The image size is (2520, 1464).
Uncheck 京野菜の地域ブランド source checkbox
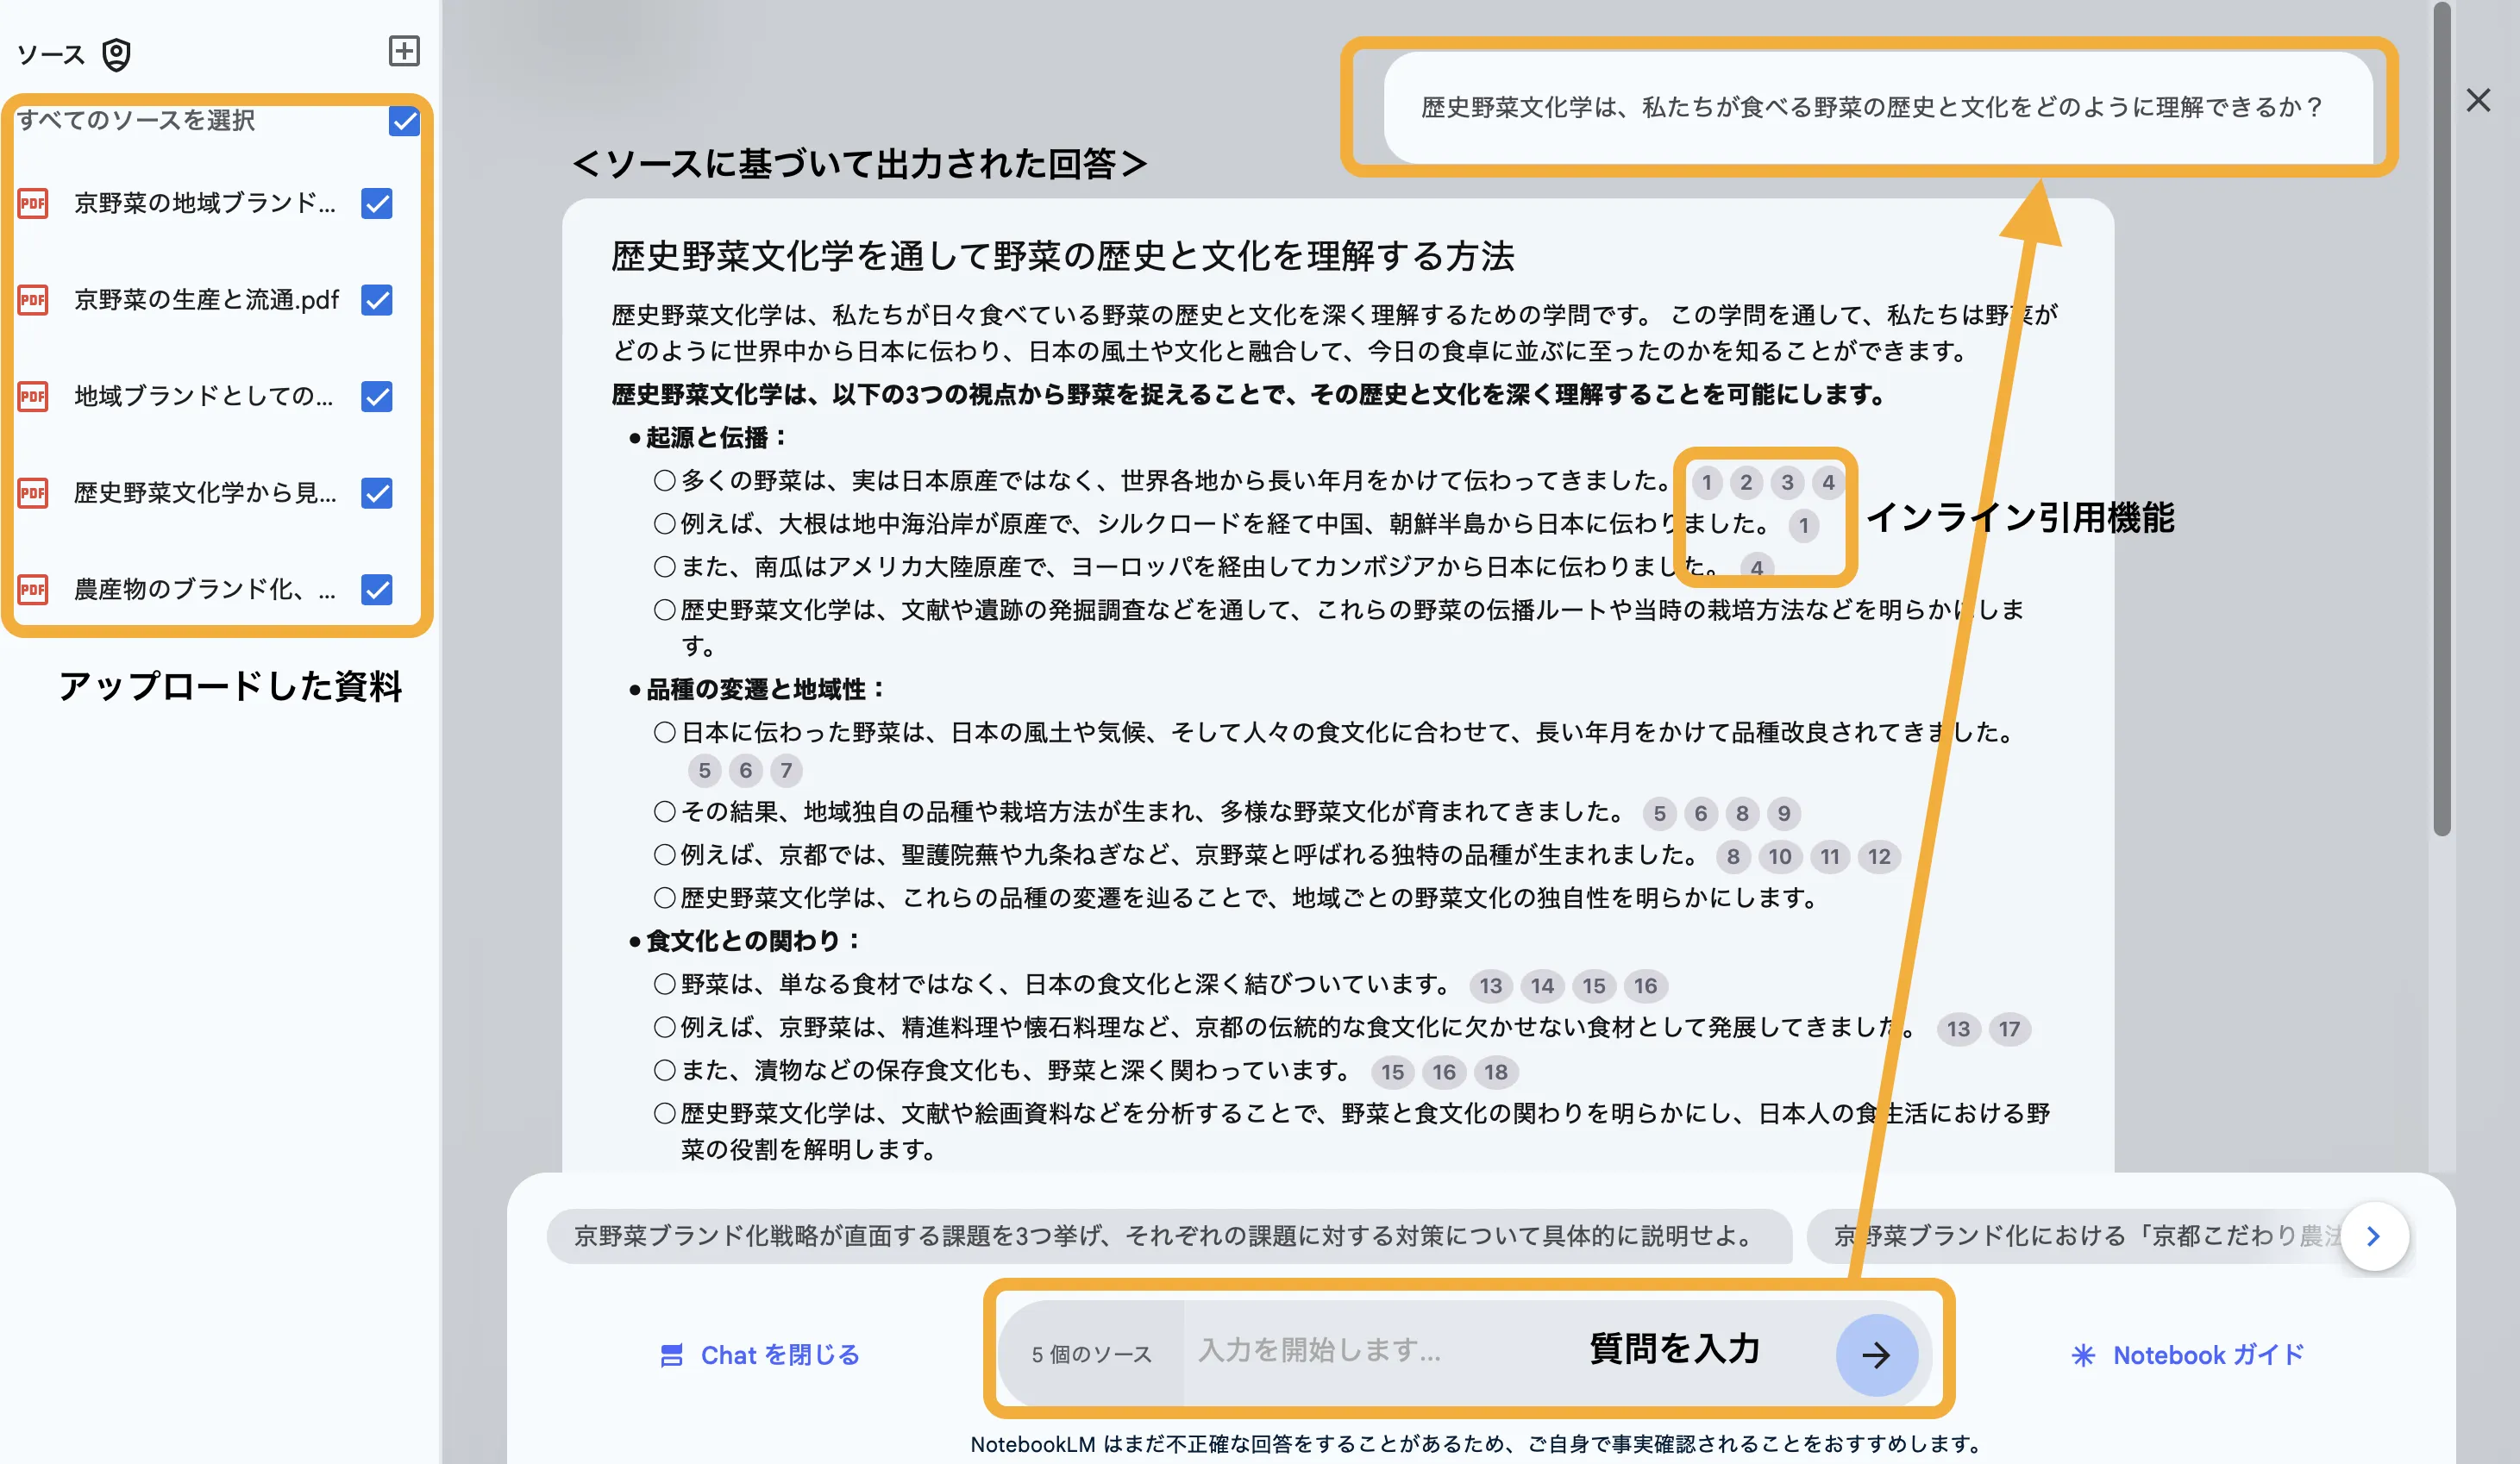[x=377, y=204]
